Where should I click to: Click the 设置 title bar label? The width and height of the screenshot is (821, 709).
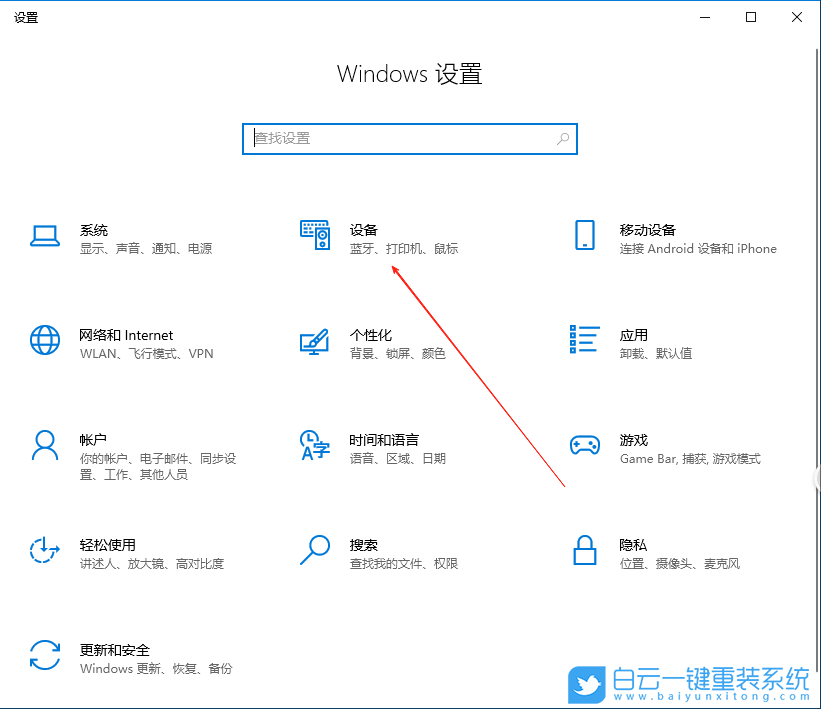[x=26, y=17]
